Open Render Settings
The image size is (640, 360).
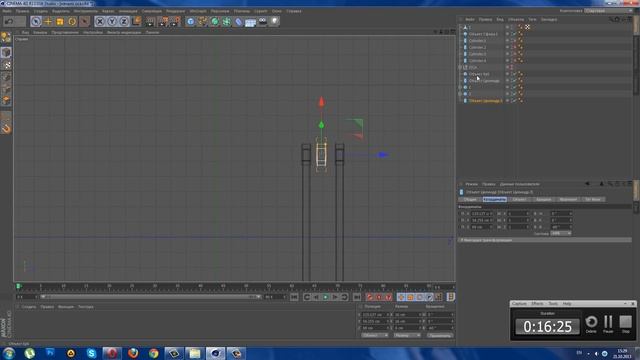175,21
